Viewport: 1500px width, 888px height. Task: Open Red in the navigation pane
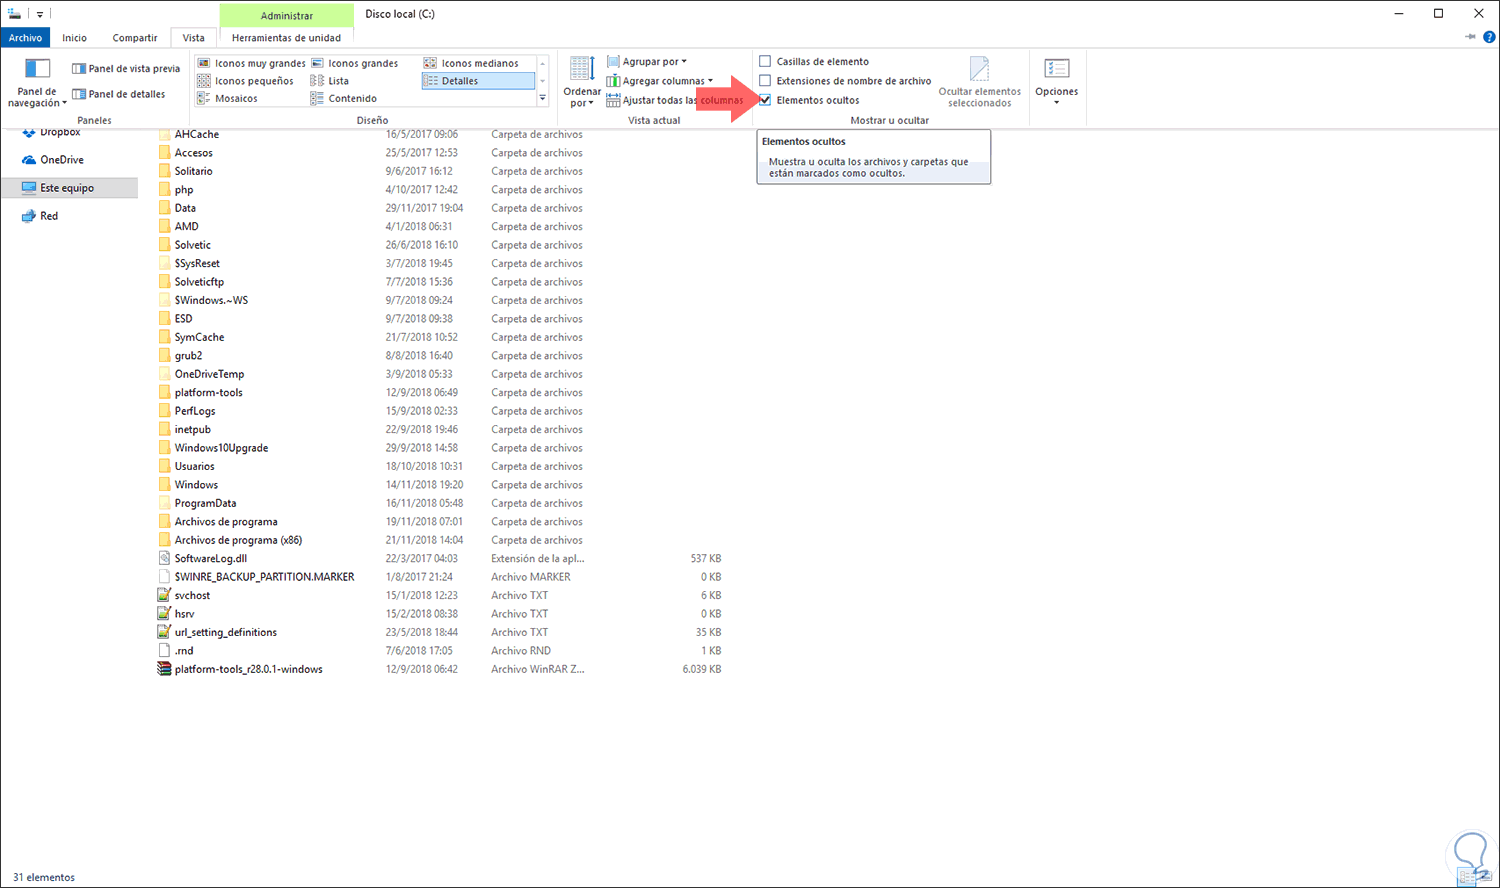(x=40, y=216)
